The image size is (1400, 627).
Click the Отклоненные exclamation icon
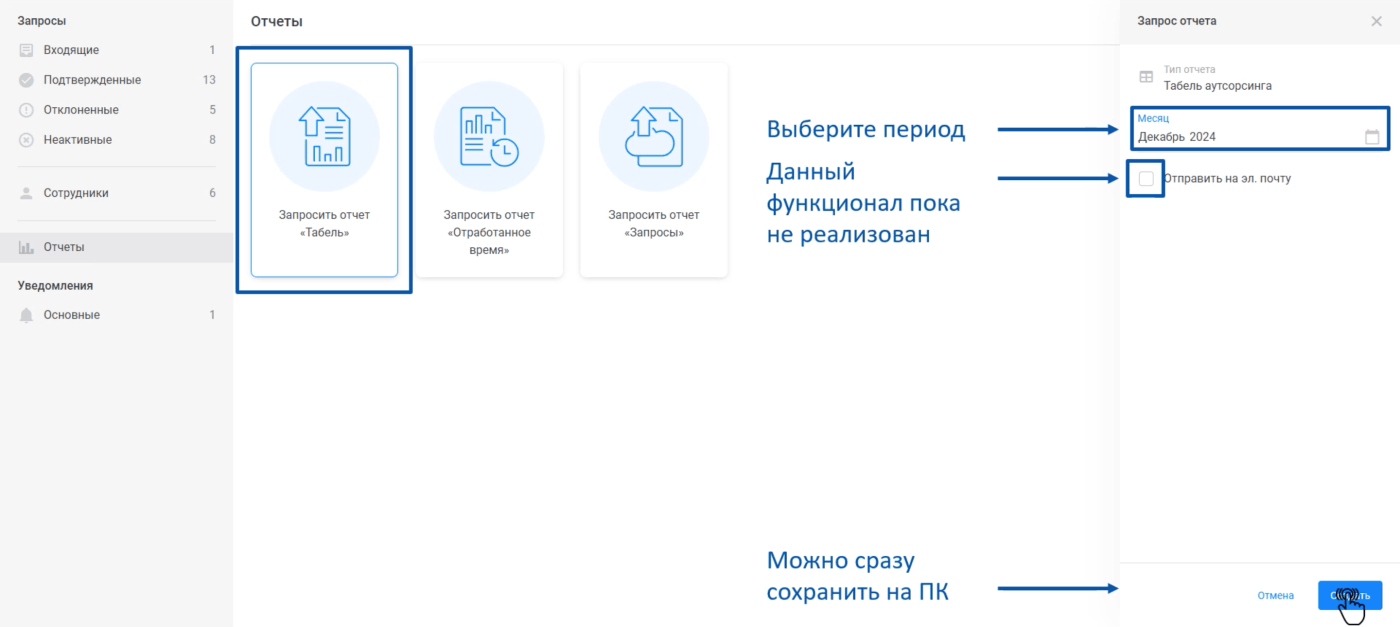(x=26, y=110)
